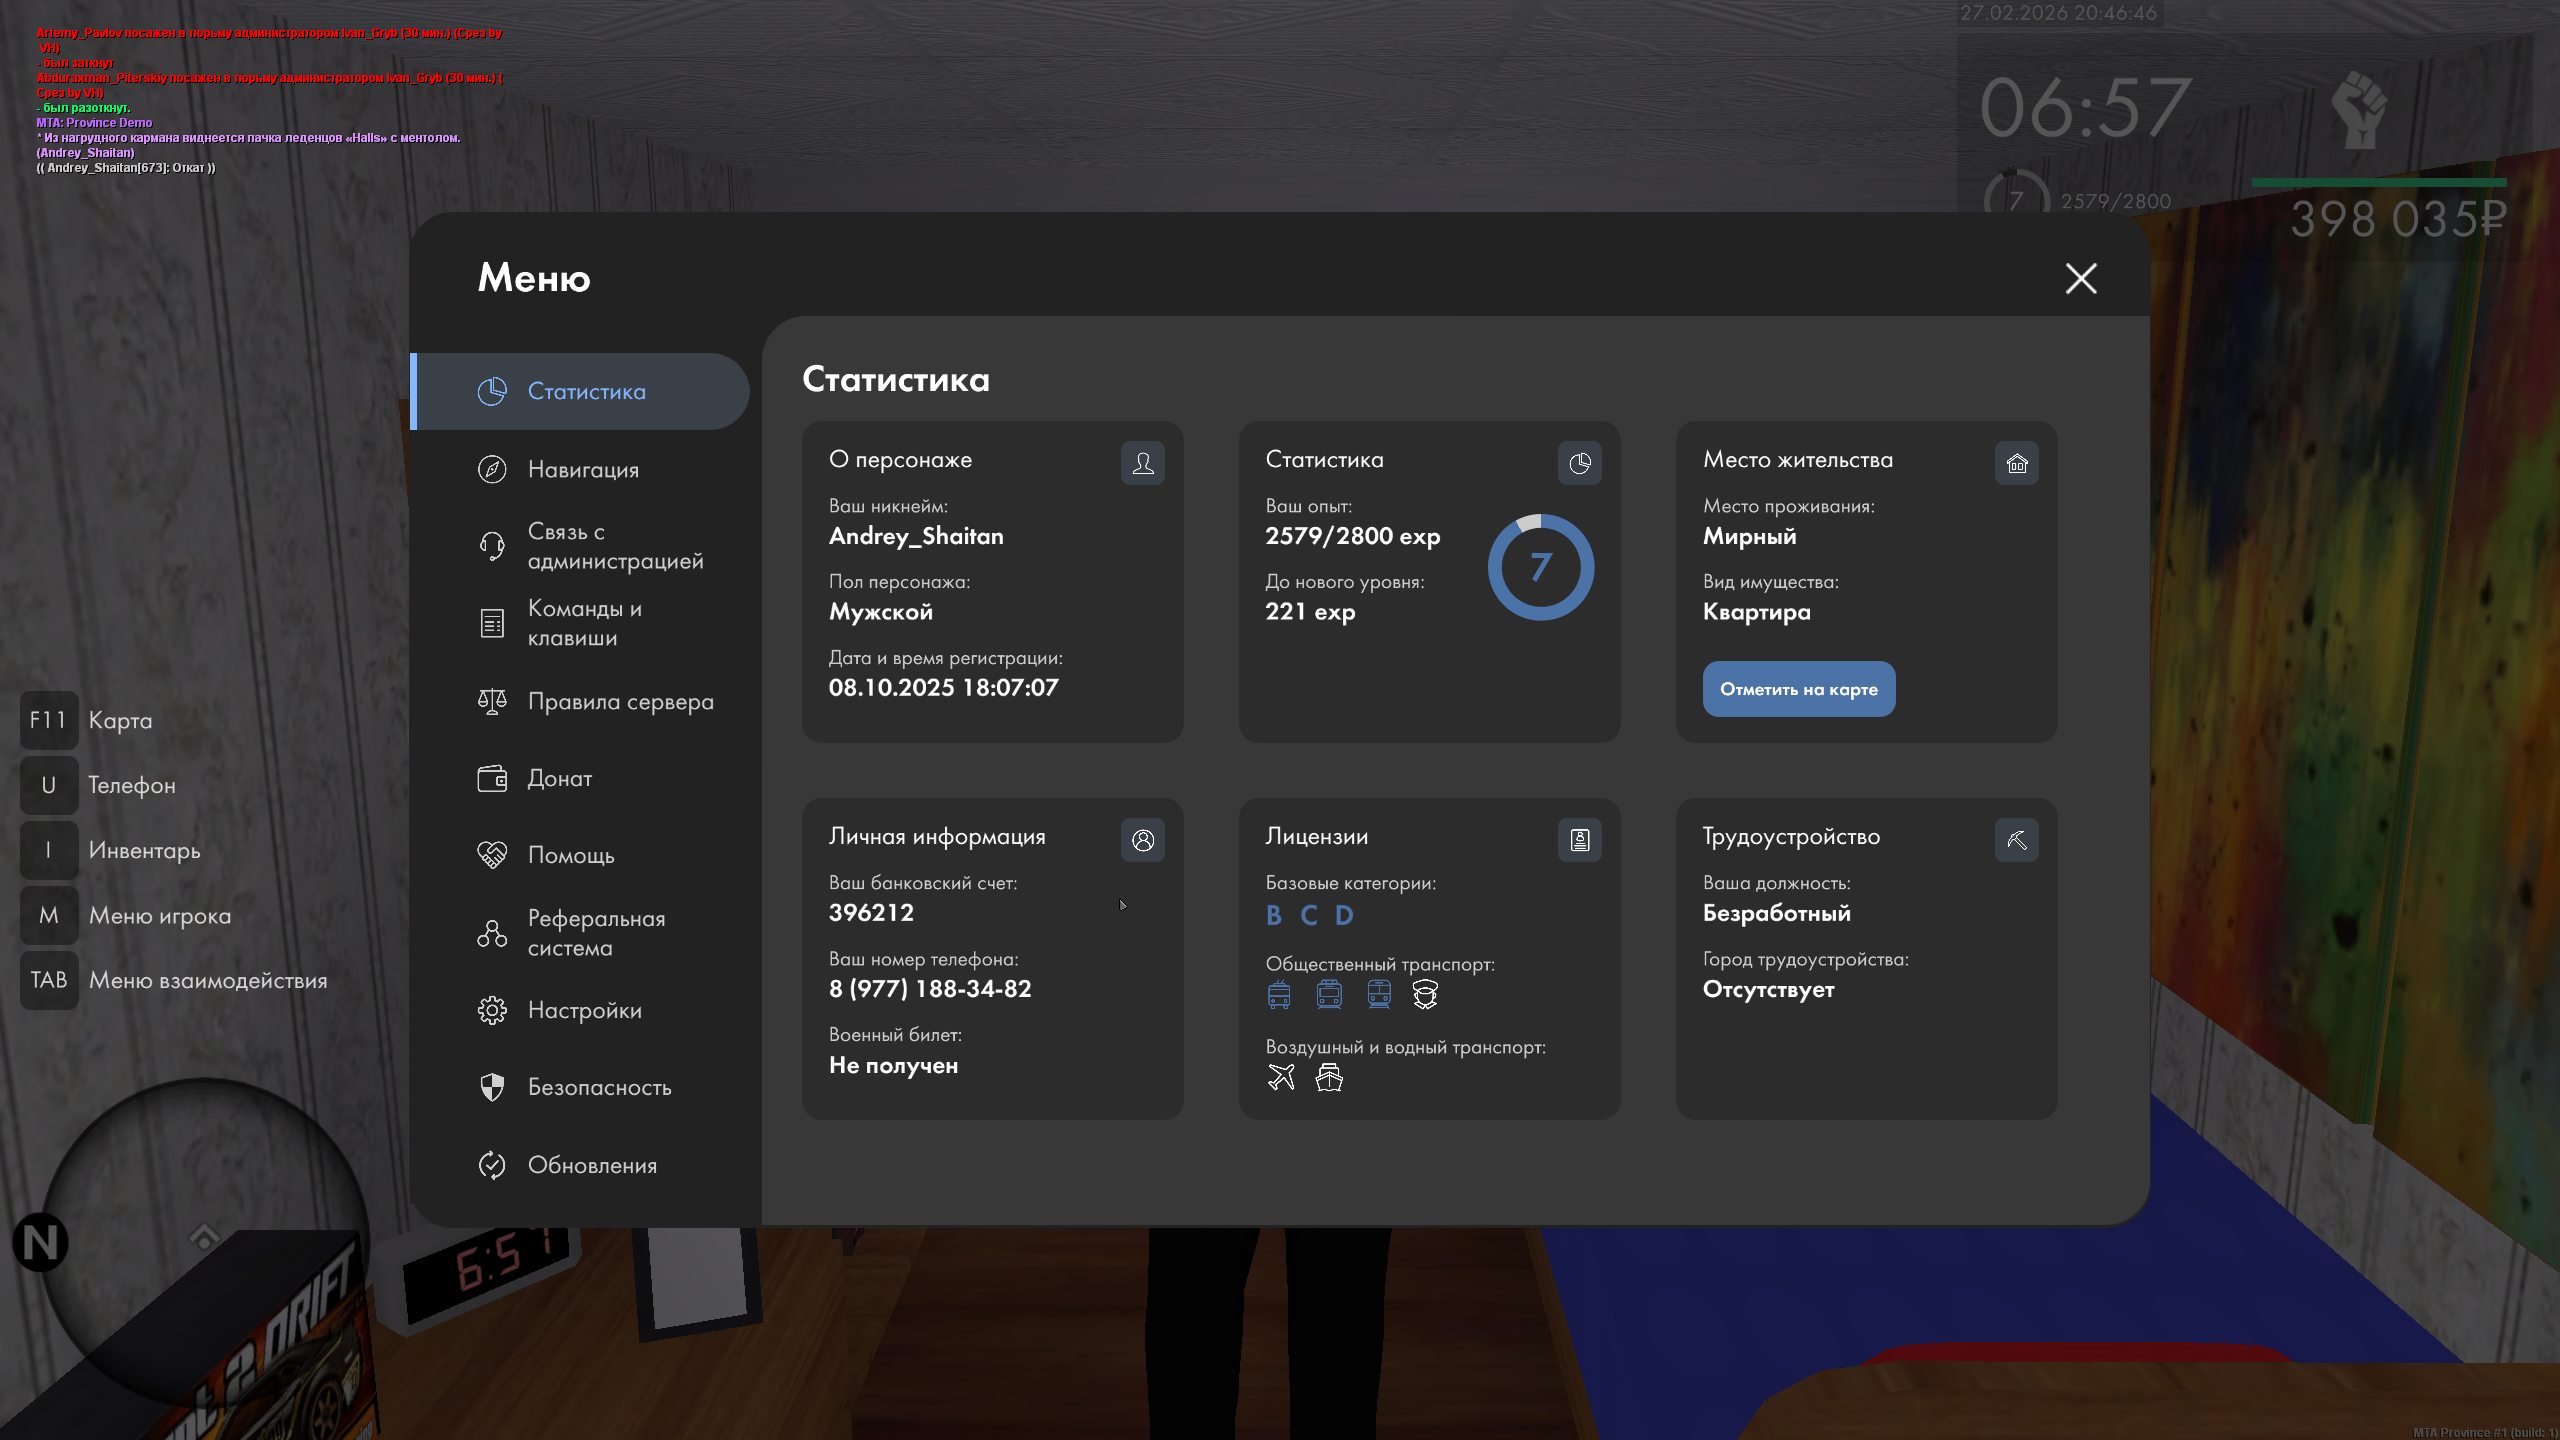The height and width of the screenshot is (1440, 2560).
Task: Open Реферальная система section
Action: point(596,933)
